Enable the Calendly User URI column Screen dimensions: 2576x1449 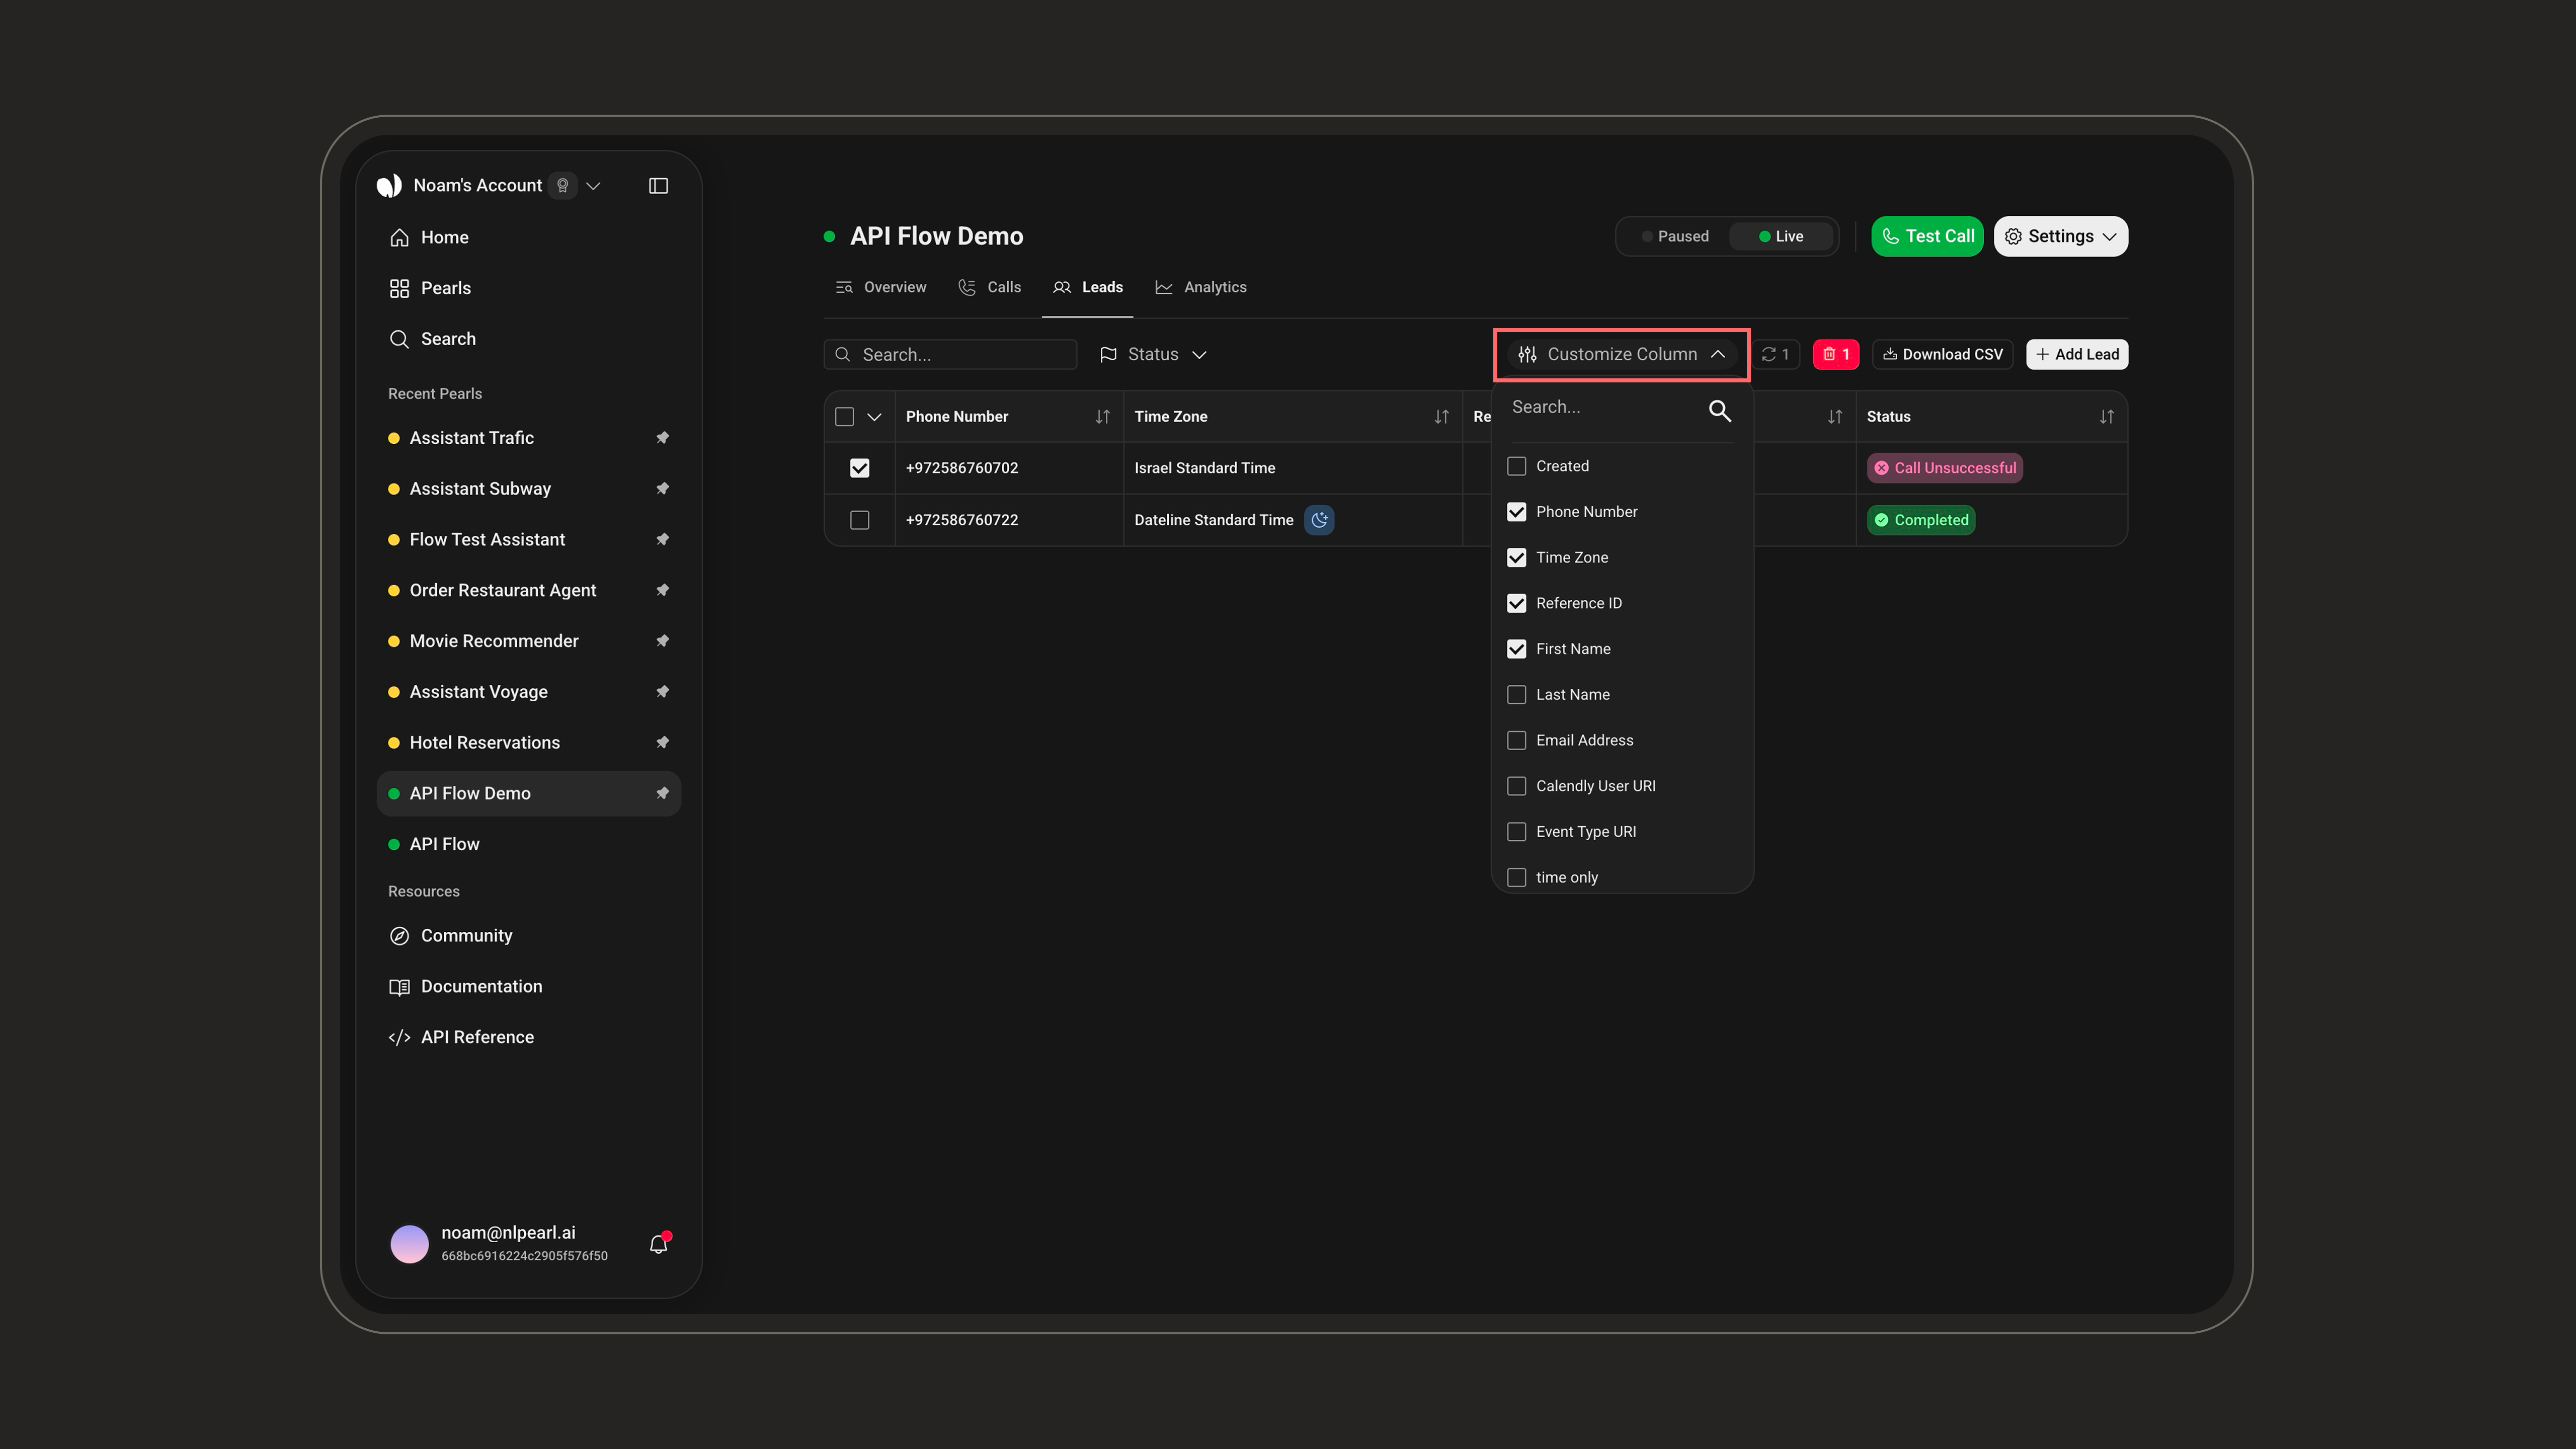(x=1516, y=786)
